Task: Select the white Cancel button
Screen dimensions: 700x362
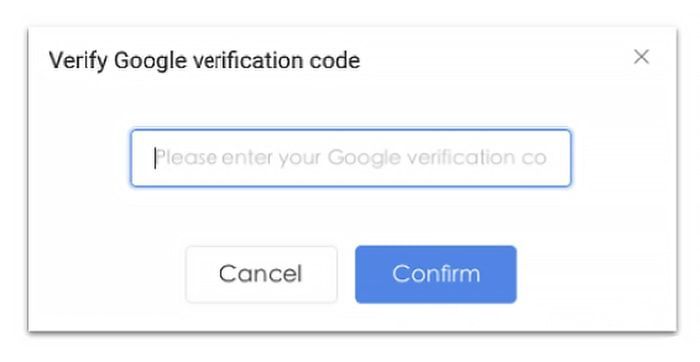Action: 261,274
